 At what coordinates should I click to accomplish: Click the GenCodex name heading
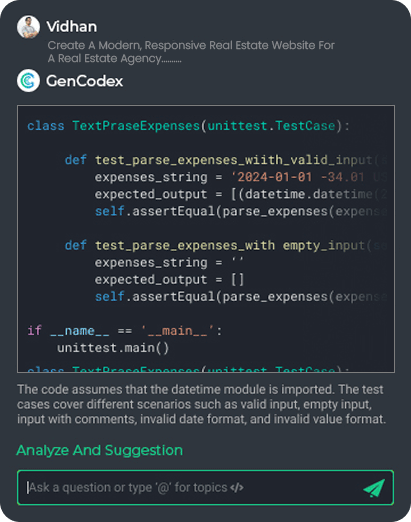[84, 81]
